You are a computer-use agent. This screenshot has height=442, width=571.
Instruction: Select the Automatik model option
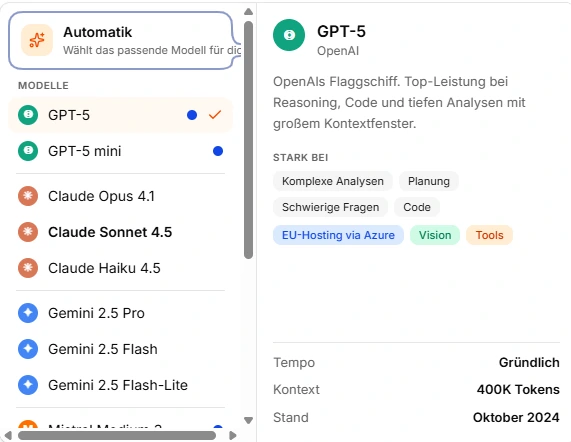click(125, 40)
